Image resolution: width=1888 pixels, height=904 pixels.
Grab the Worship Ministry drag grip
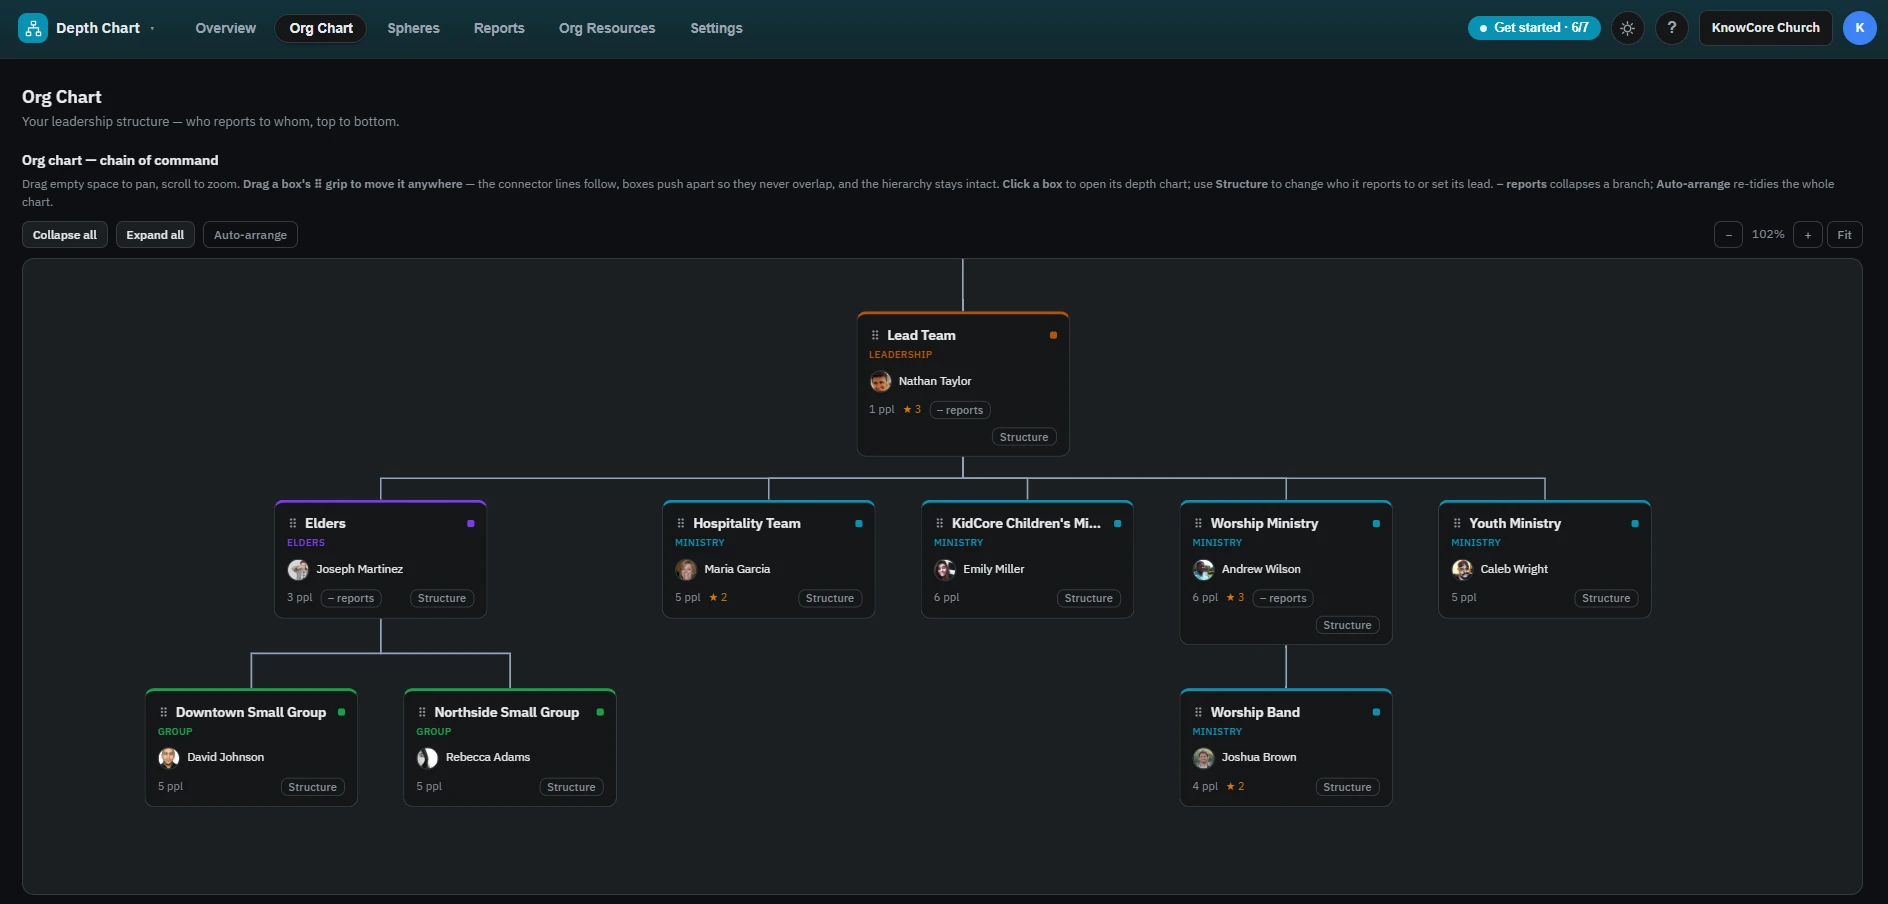click(x=1198, y=523)
